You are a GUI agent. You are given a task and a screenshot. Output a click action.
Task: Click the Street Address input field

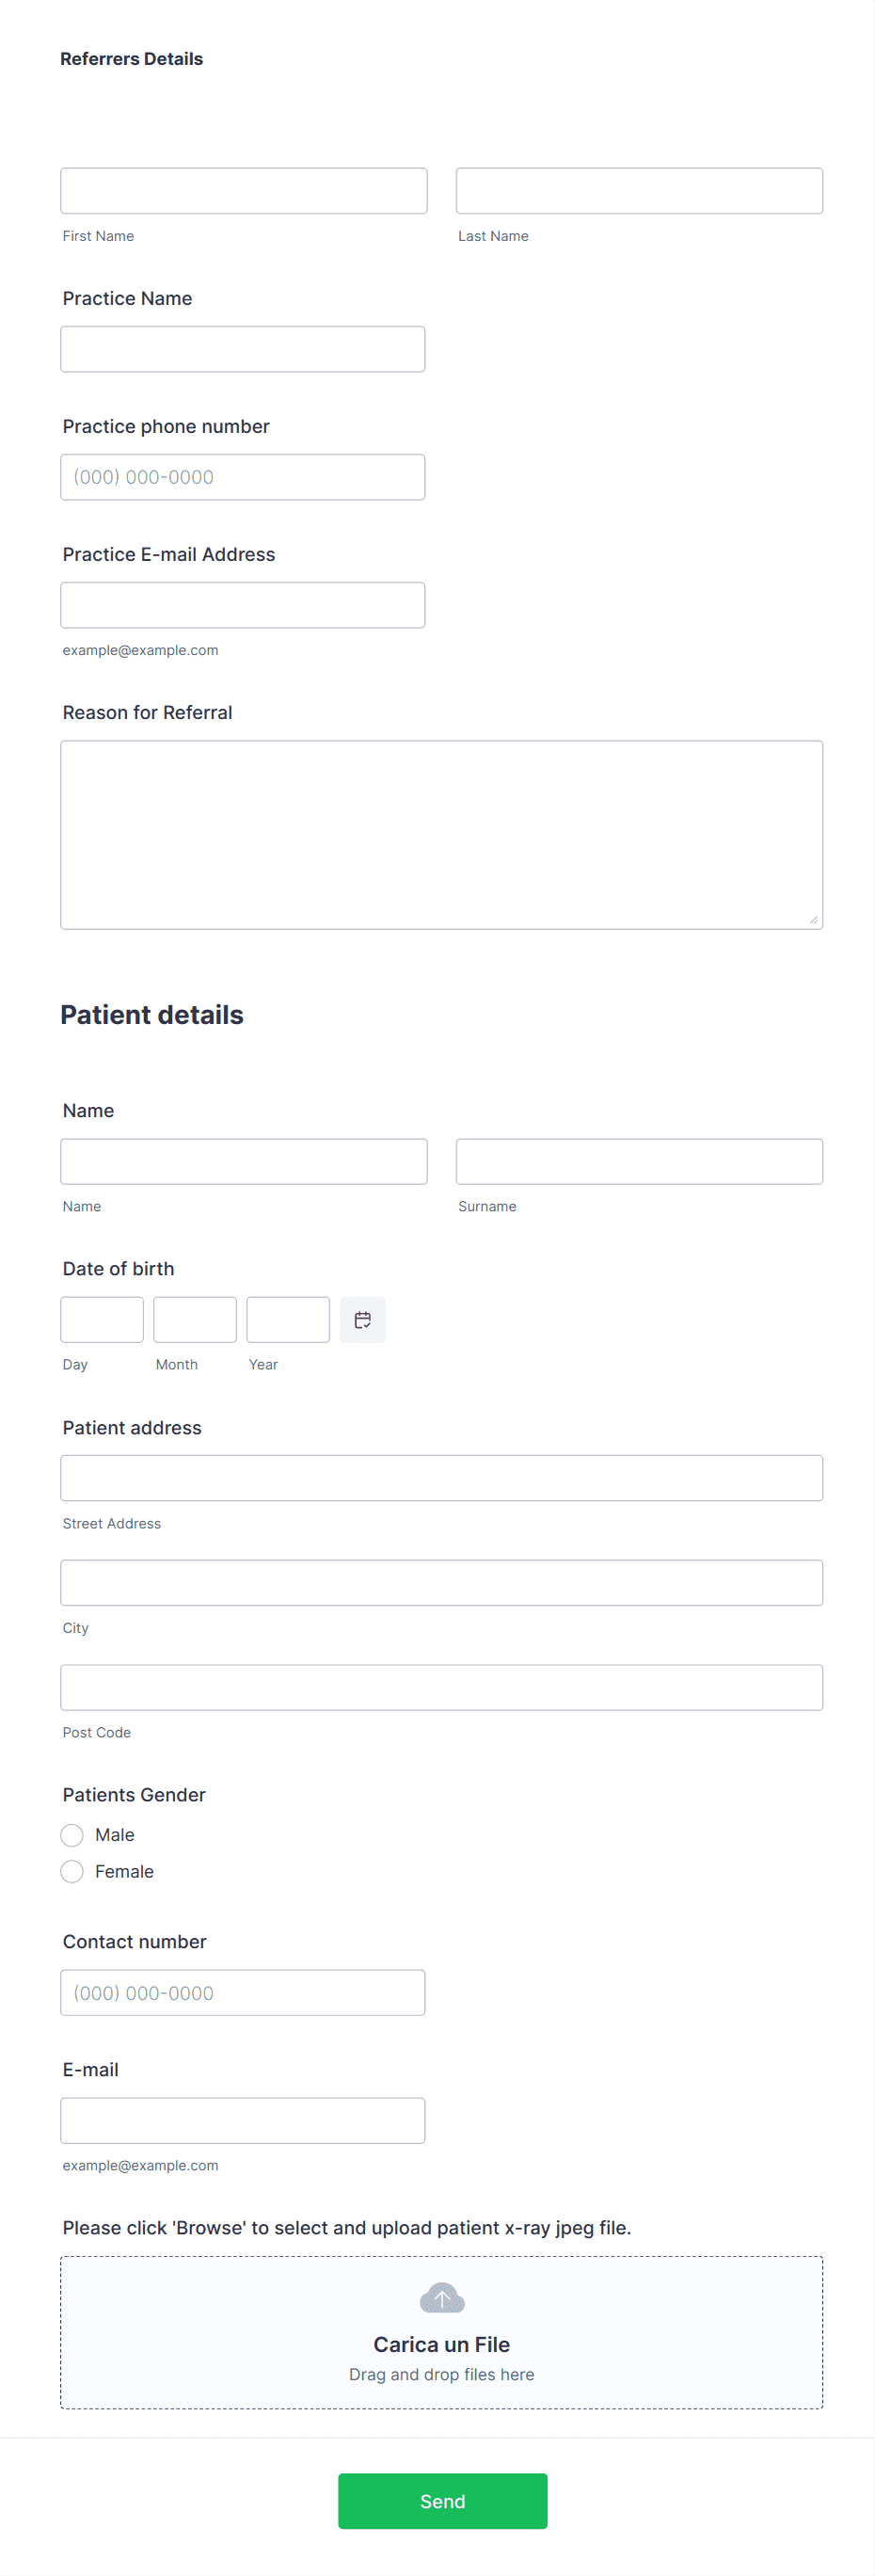[x=441, y=1477]
